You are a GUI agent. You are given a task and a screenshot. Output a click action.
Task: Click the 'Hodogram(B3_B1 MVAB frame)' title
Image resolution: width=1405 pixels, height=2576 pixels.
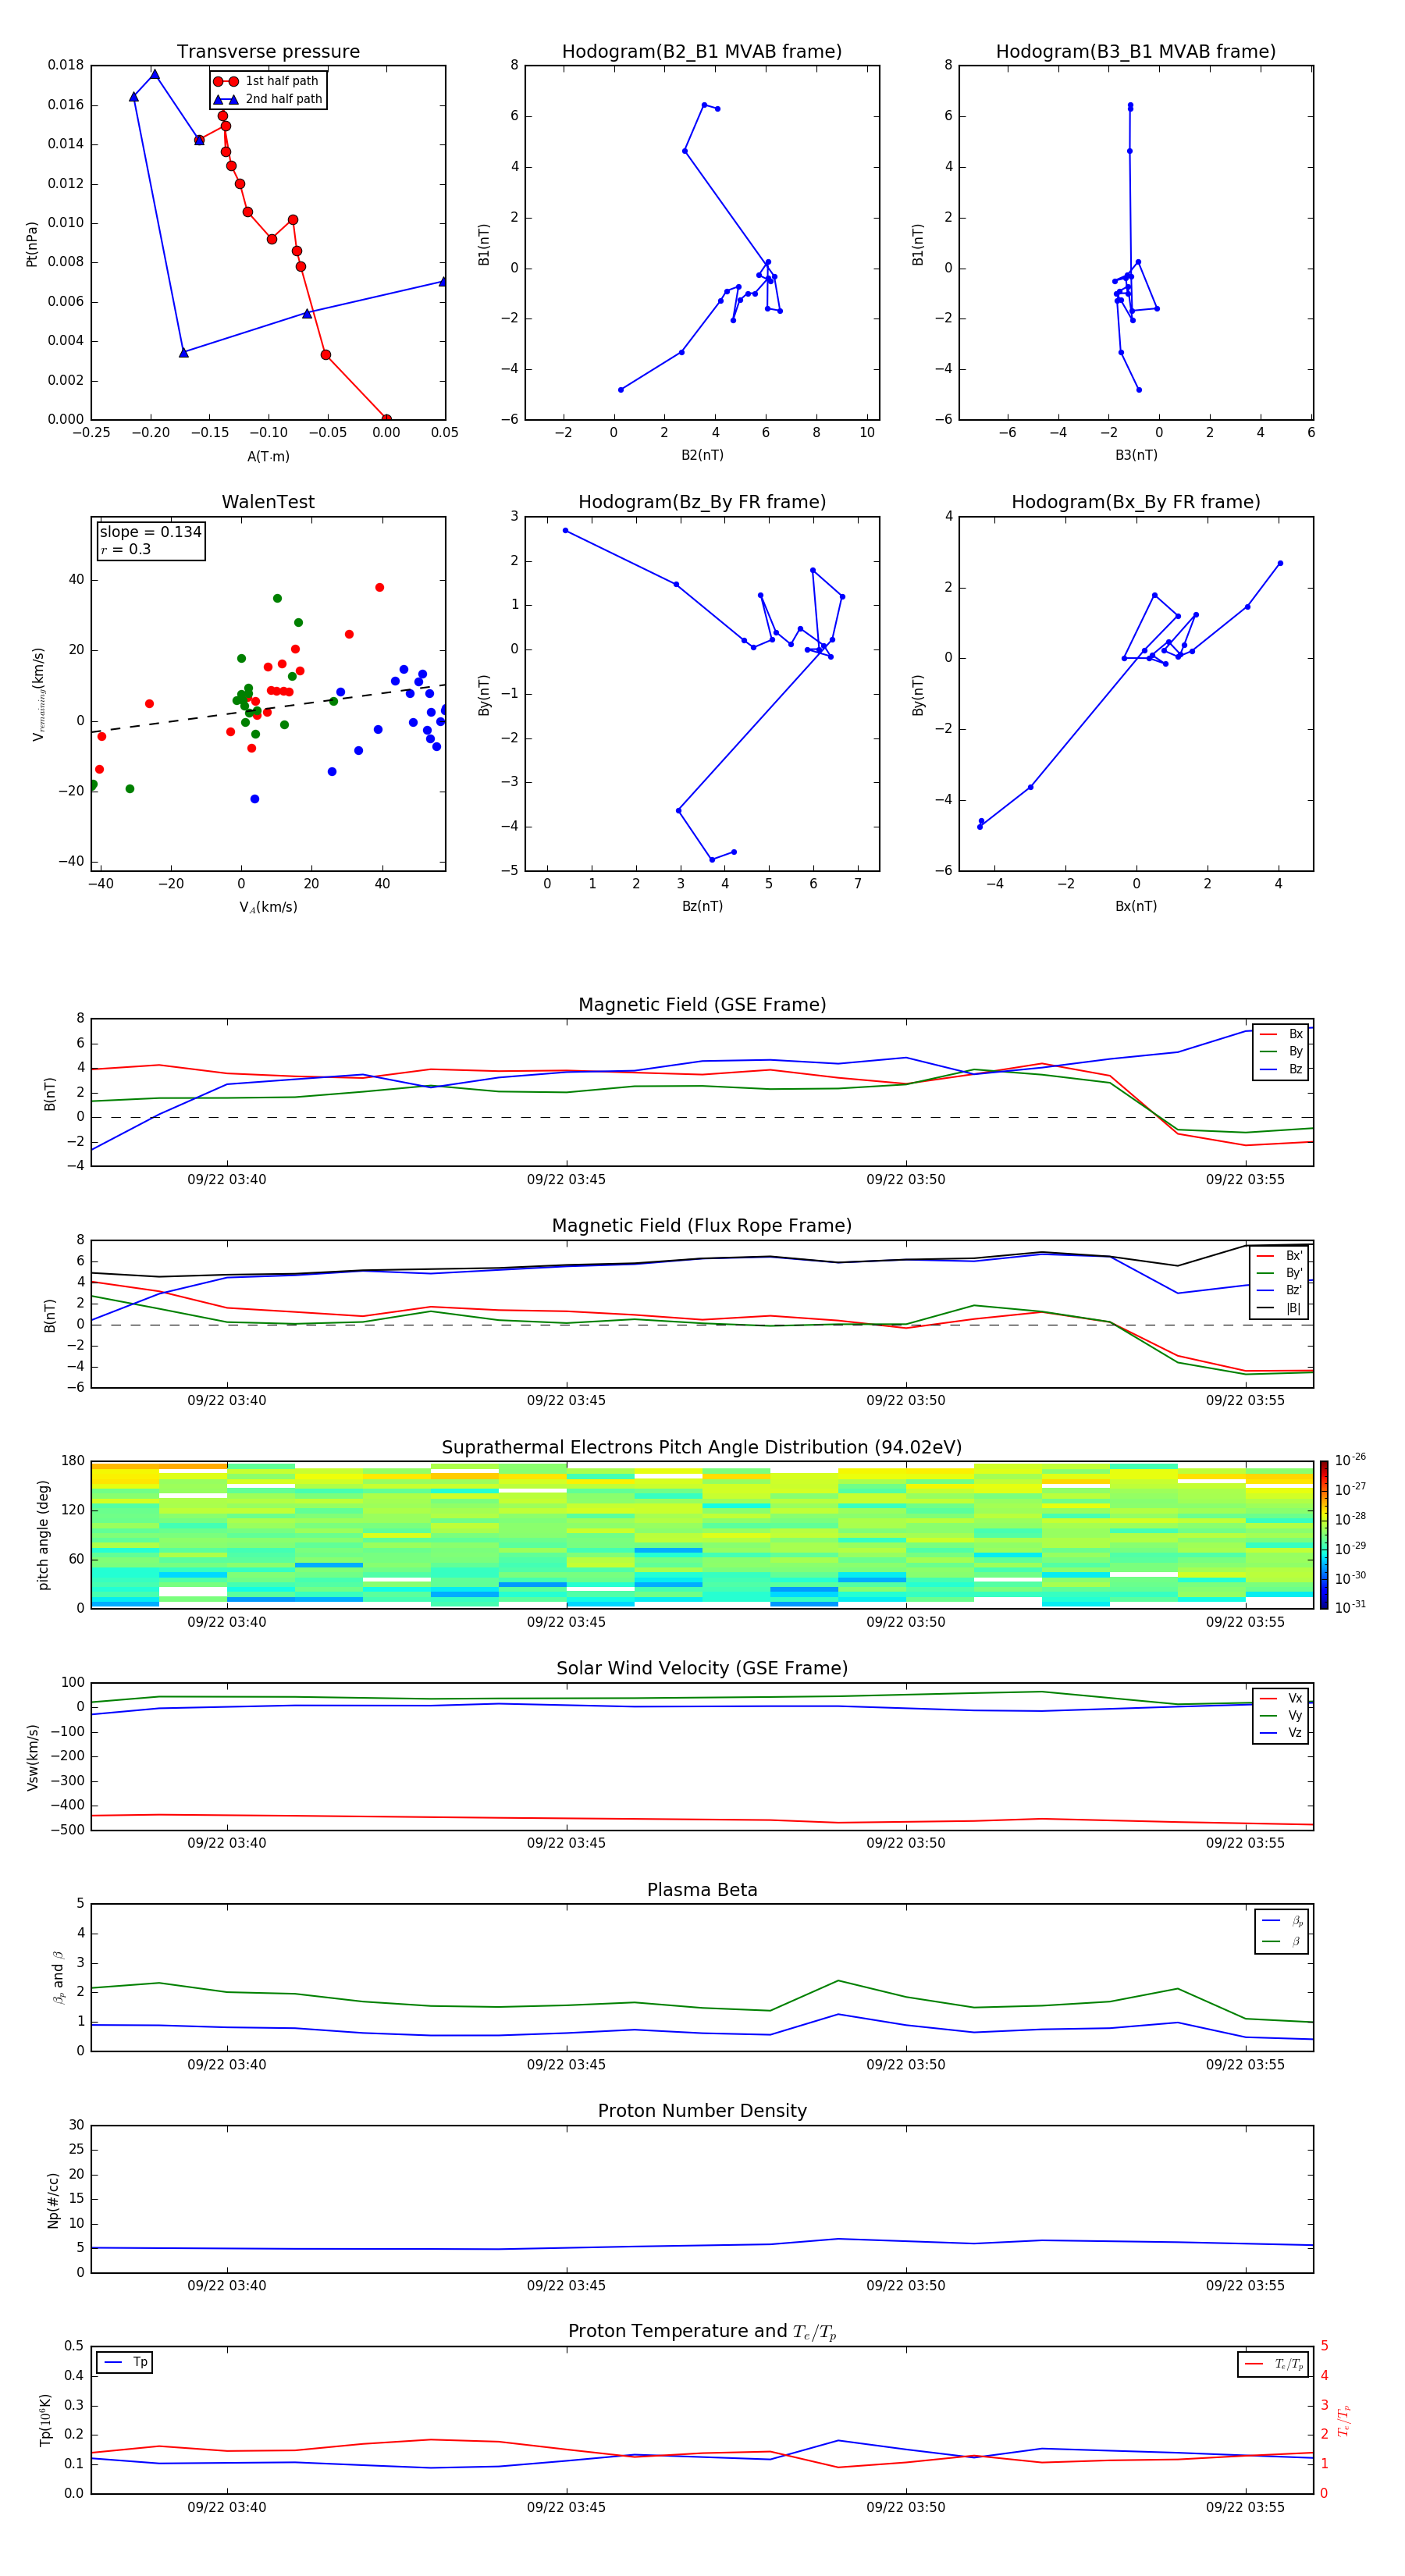[x=1136, y=52]
